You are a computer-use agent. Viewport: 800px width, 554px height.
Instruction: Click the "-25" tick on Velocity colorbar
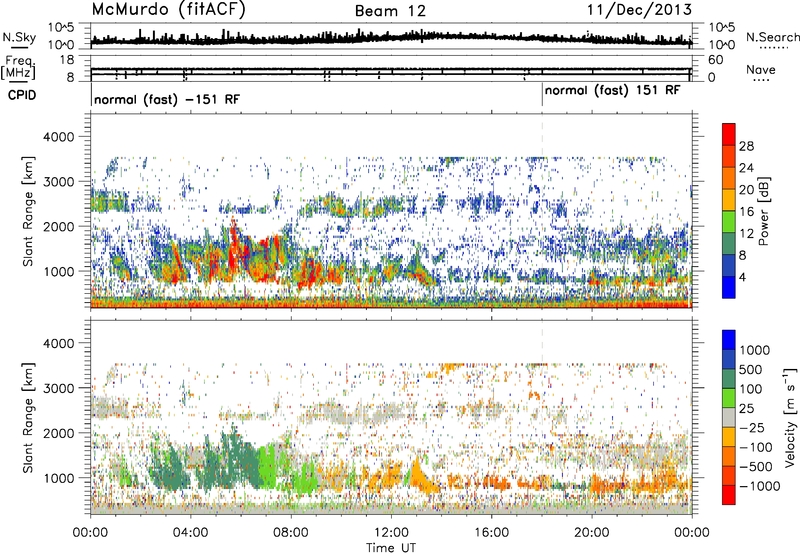coord(752,427)
